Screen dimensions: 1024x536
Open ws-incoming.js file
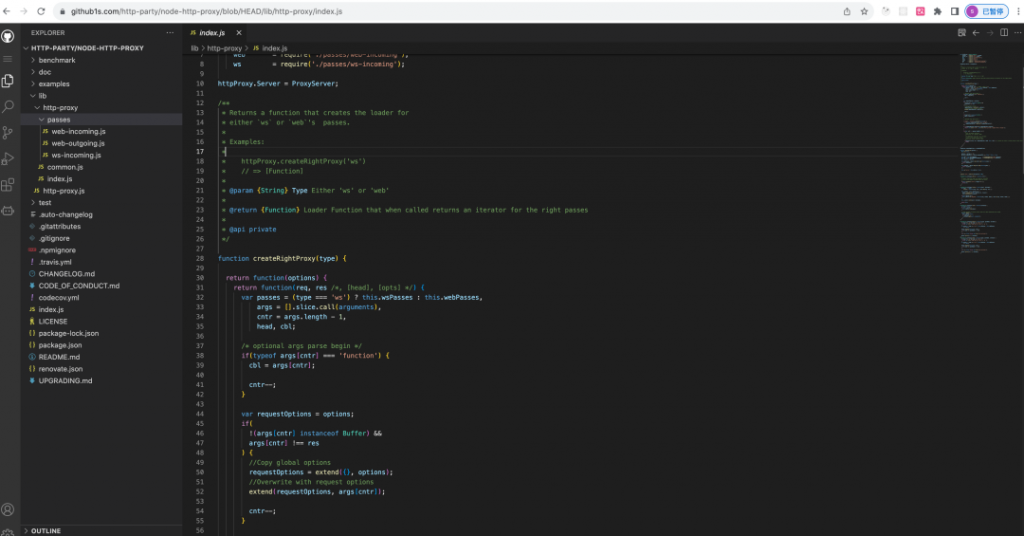pyautogui.click(x=102, y=155)
